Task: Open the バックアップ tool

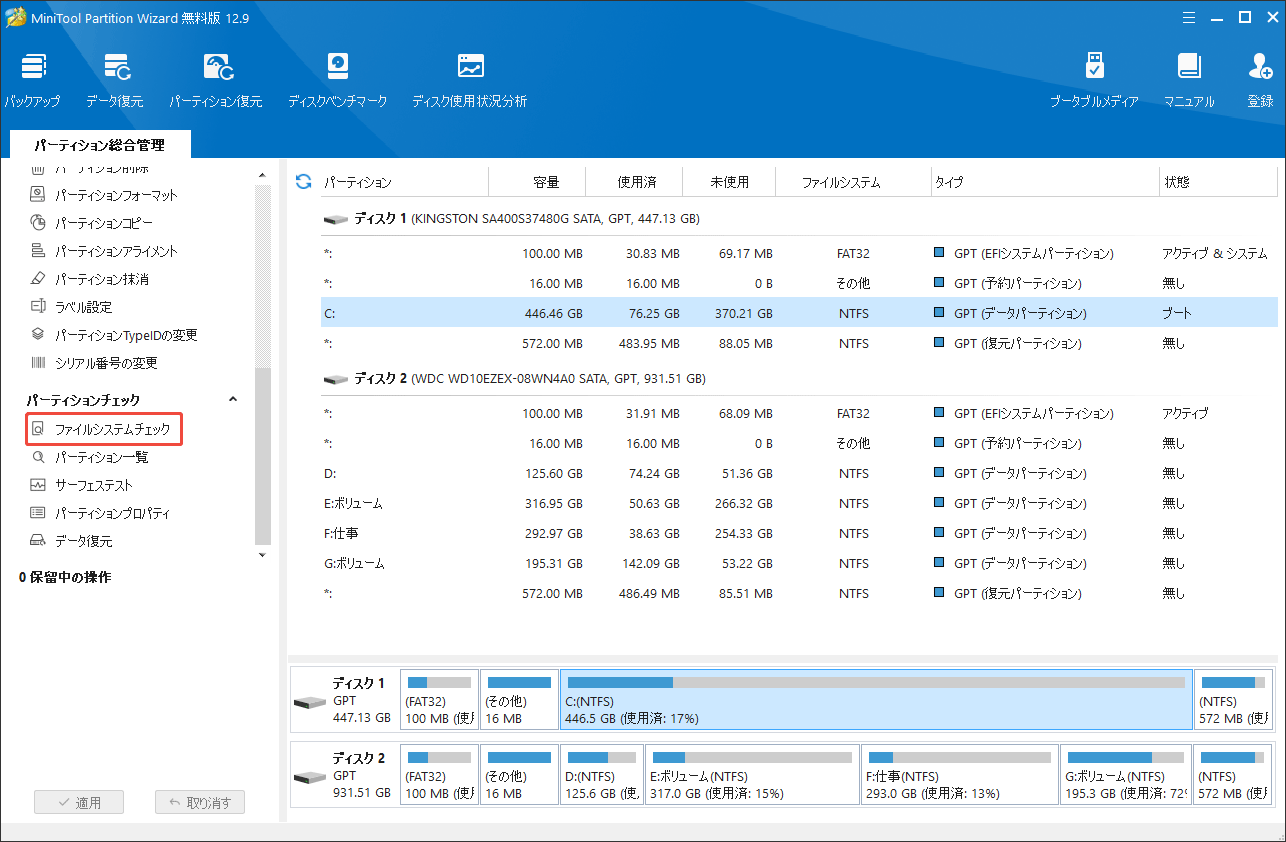Action: 31,80
